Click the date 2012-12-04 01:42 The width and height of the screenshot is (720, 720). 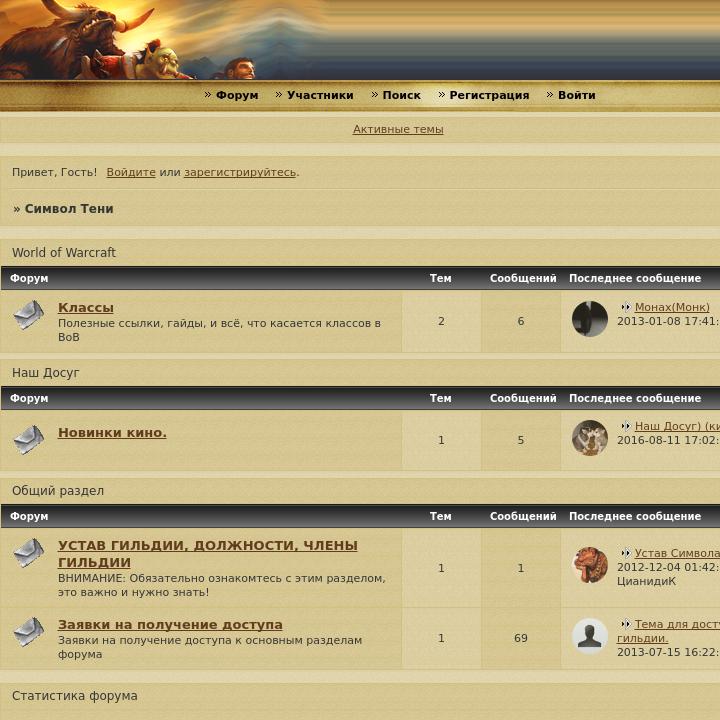(668, 567)
